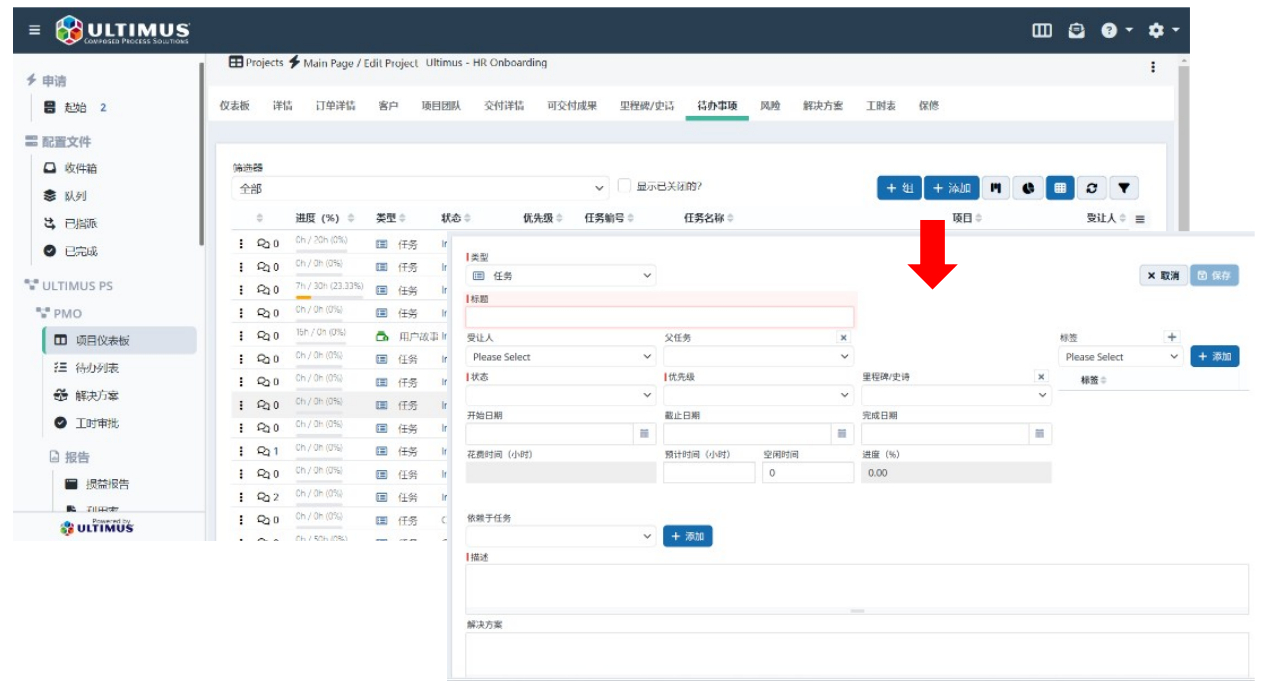1265x697 pixels.
Task: Clear the 里程碑/史诗 selection with X
Action: 1041,377
